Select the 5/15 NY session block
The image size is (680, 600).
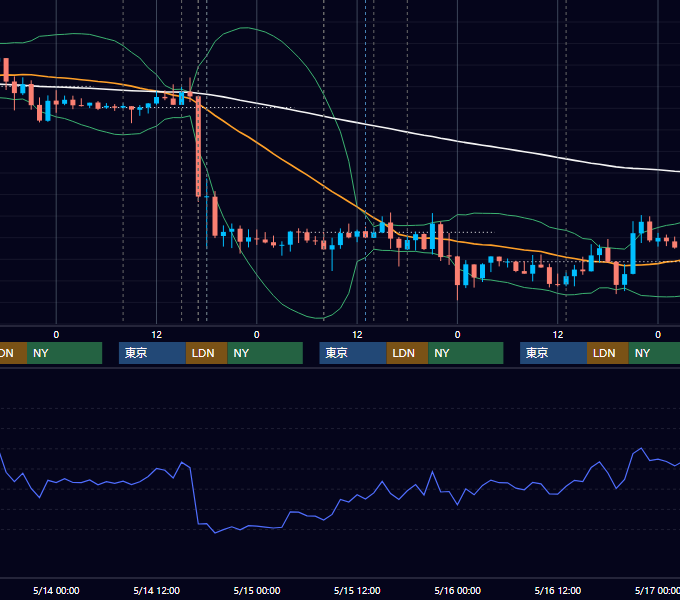(466, 353)
